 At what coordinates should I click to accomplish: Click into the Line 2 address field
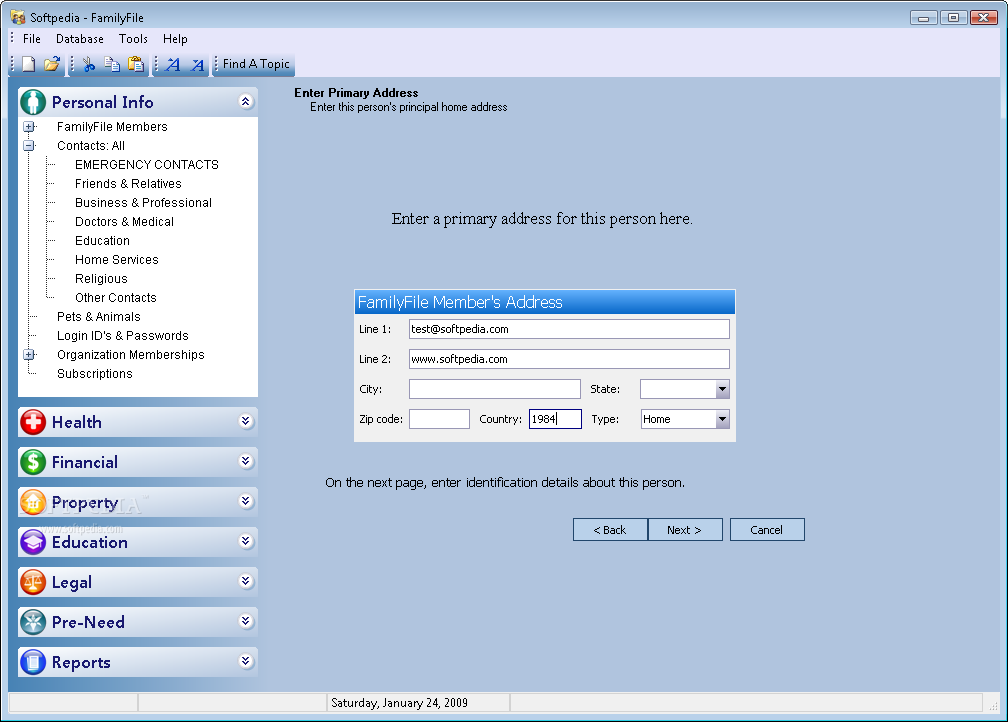pos(569,359)
